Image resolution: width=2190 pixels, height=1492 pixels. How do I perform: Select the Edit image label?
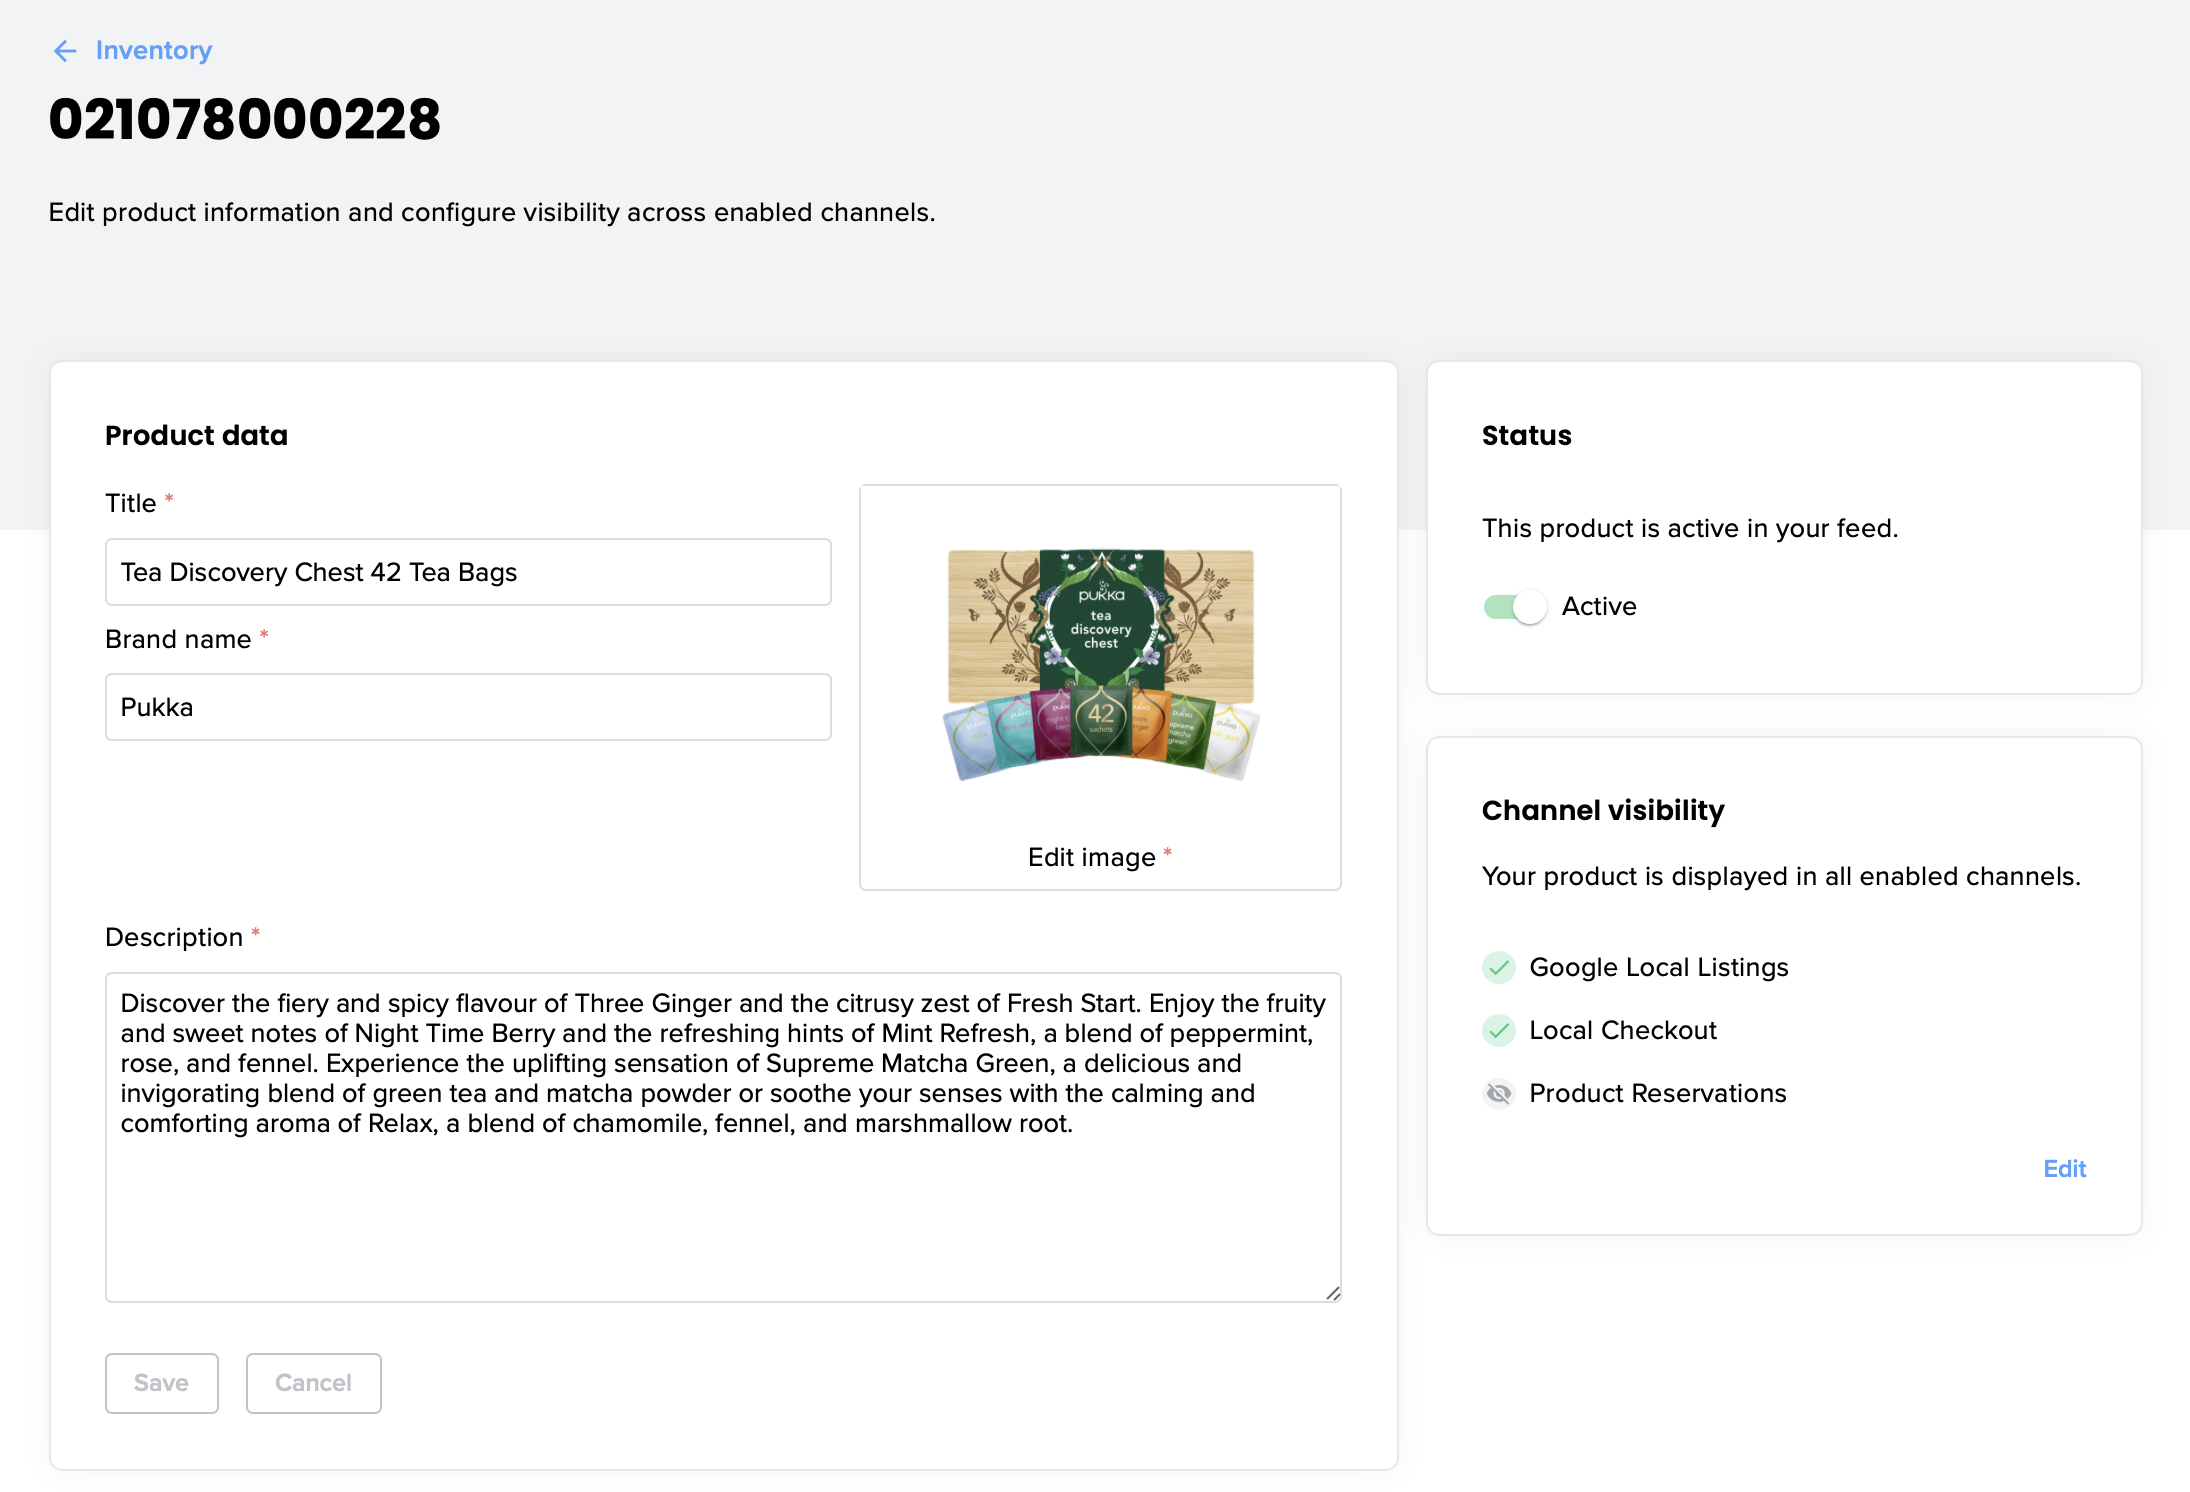[1091, 857]
